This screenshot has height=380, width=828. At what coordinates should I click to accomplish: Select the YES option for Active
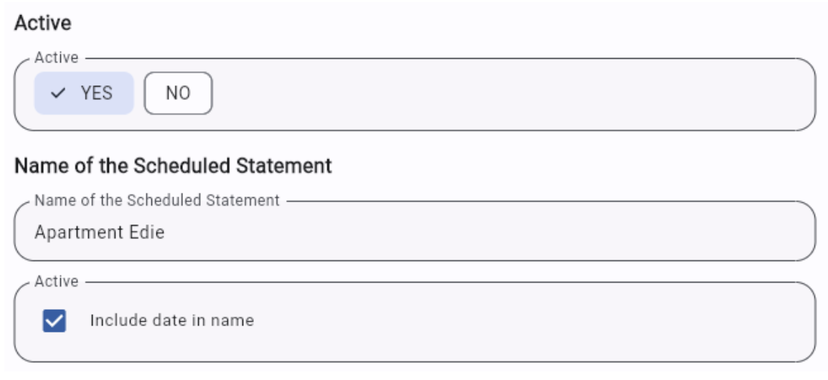[84, 93]
